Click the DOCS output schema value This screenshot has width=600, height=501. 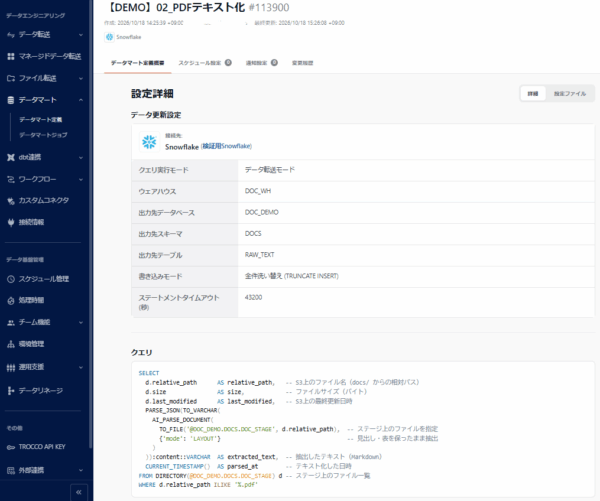point(253,233)
